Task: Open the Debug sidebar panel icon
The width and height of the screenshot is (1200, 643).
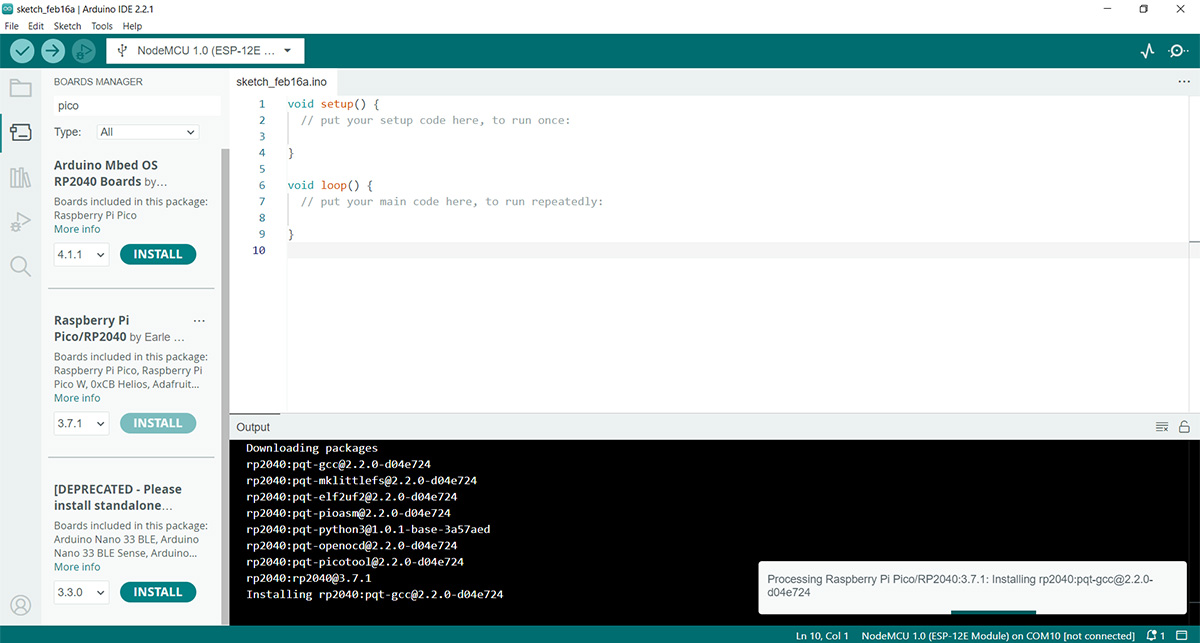Action: [x=20, y=222]
